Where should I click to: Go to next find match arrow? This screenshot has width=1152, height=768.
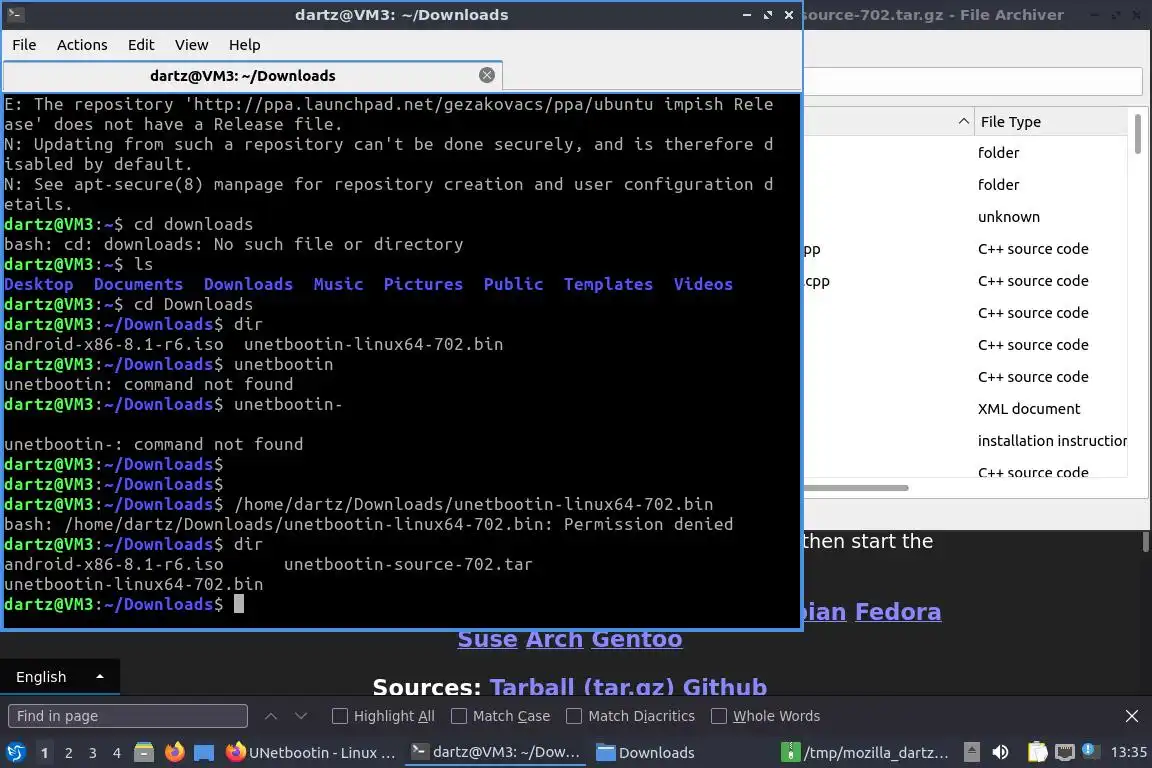(300, 716)
